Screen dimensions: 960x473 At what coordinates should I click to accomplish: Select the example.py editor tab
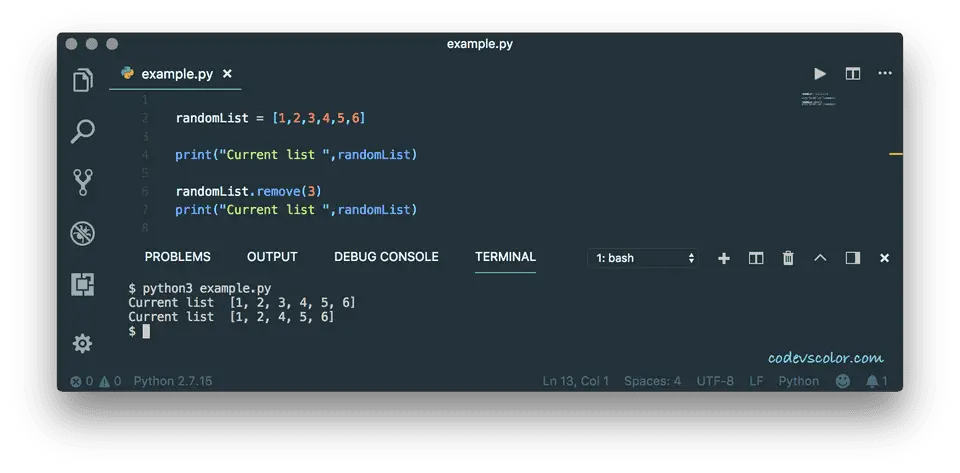coord(176,74)
